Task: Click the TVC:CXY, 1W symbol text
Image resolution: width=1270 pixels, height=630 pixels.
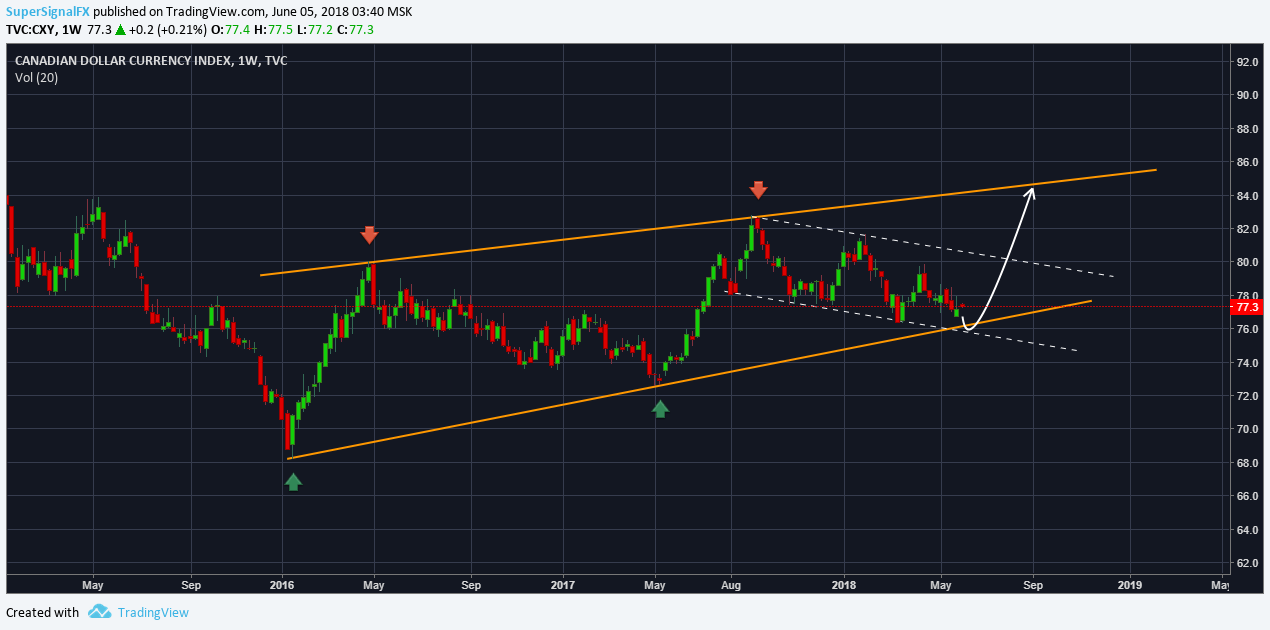Action: tap(42, 30)
